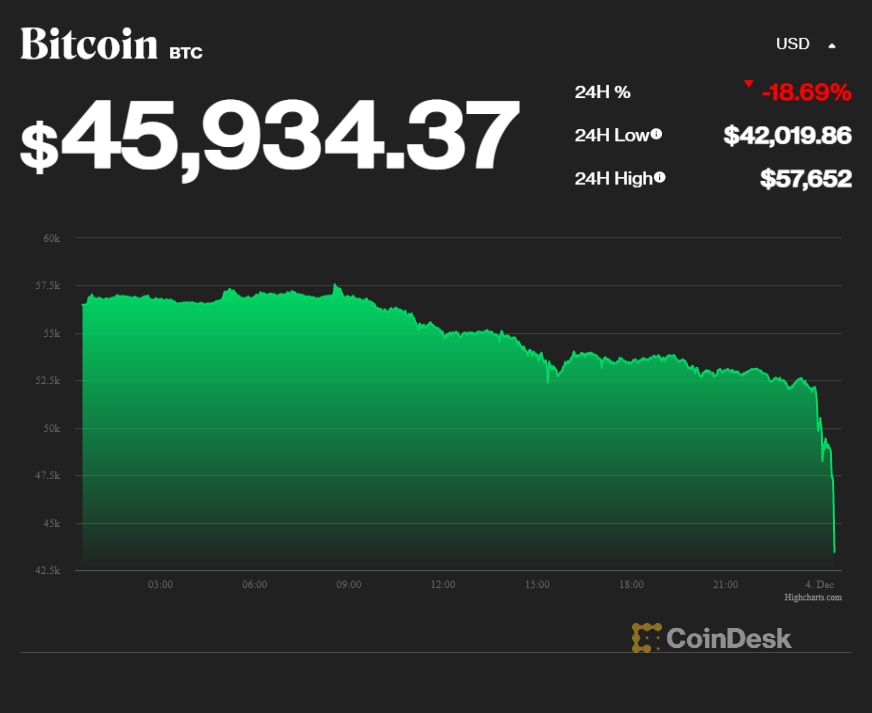The height and width of the screenshot is (713, 872).
Task: Click the red down triangle by 24H %
Action: pyautogui.click(x=748, y=84)
